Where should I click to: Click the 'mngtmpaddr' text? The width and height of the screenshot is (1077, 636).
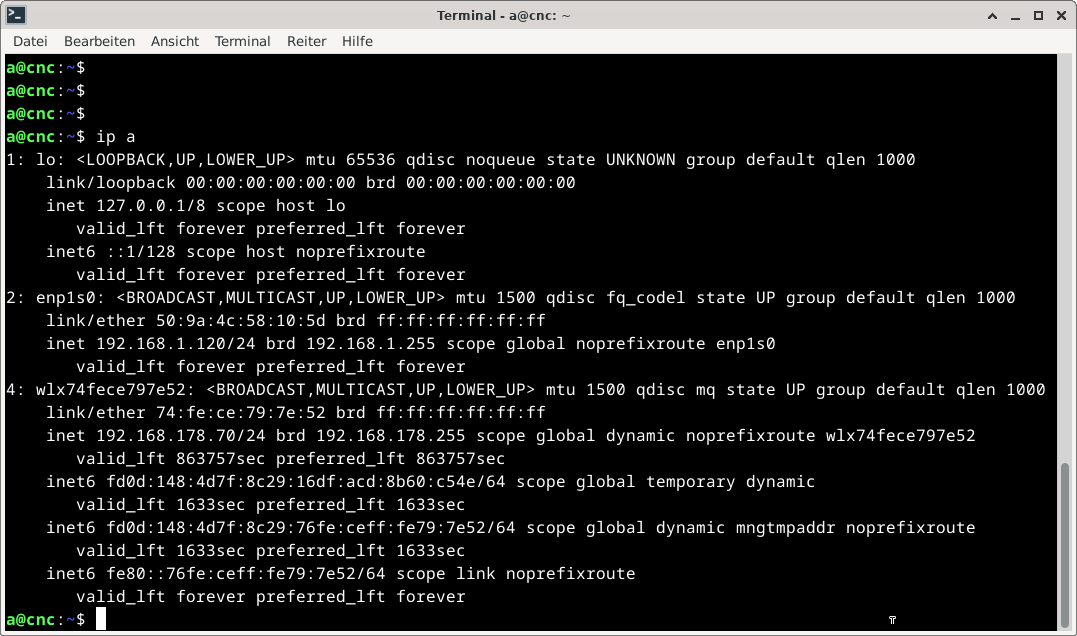(x=785, y=527)
